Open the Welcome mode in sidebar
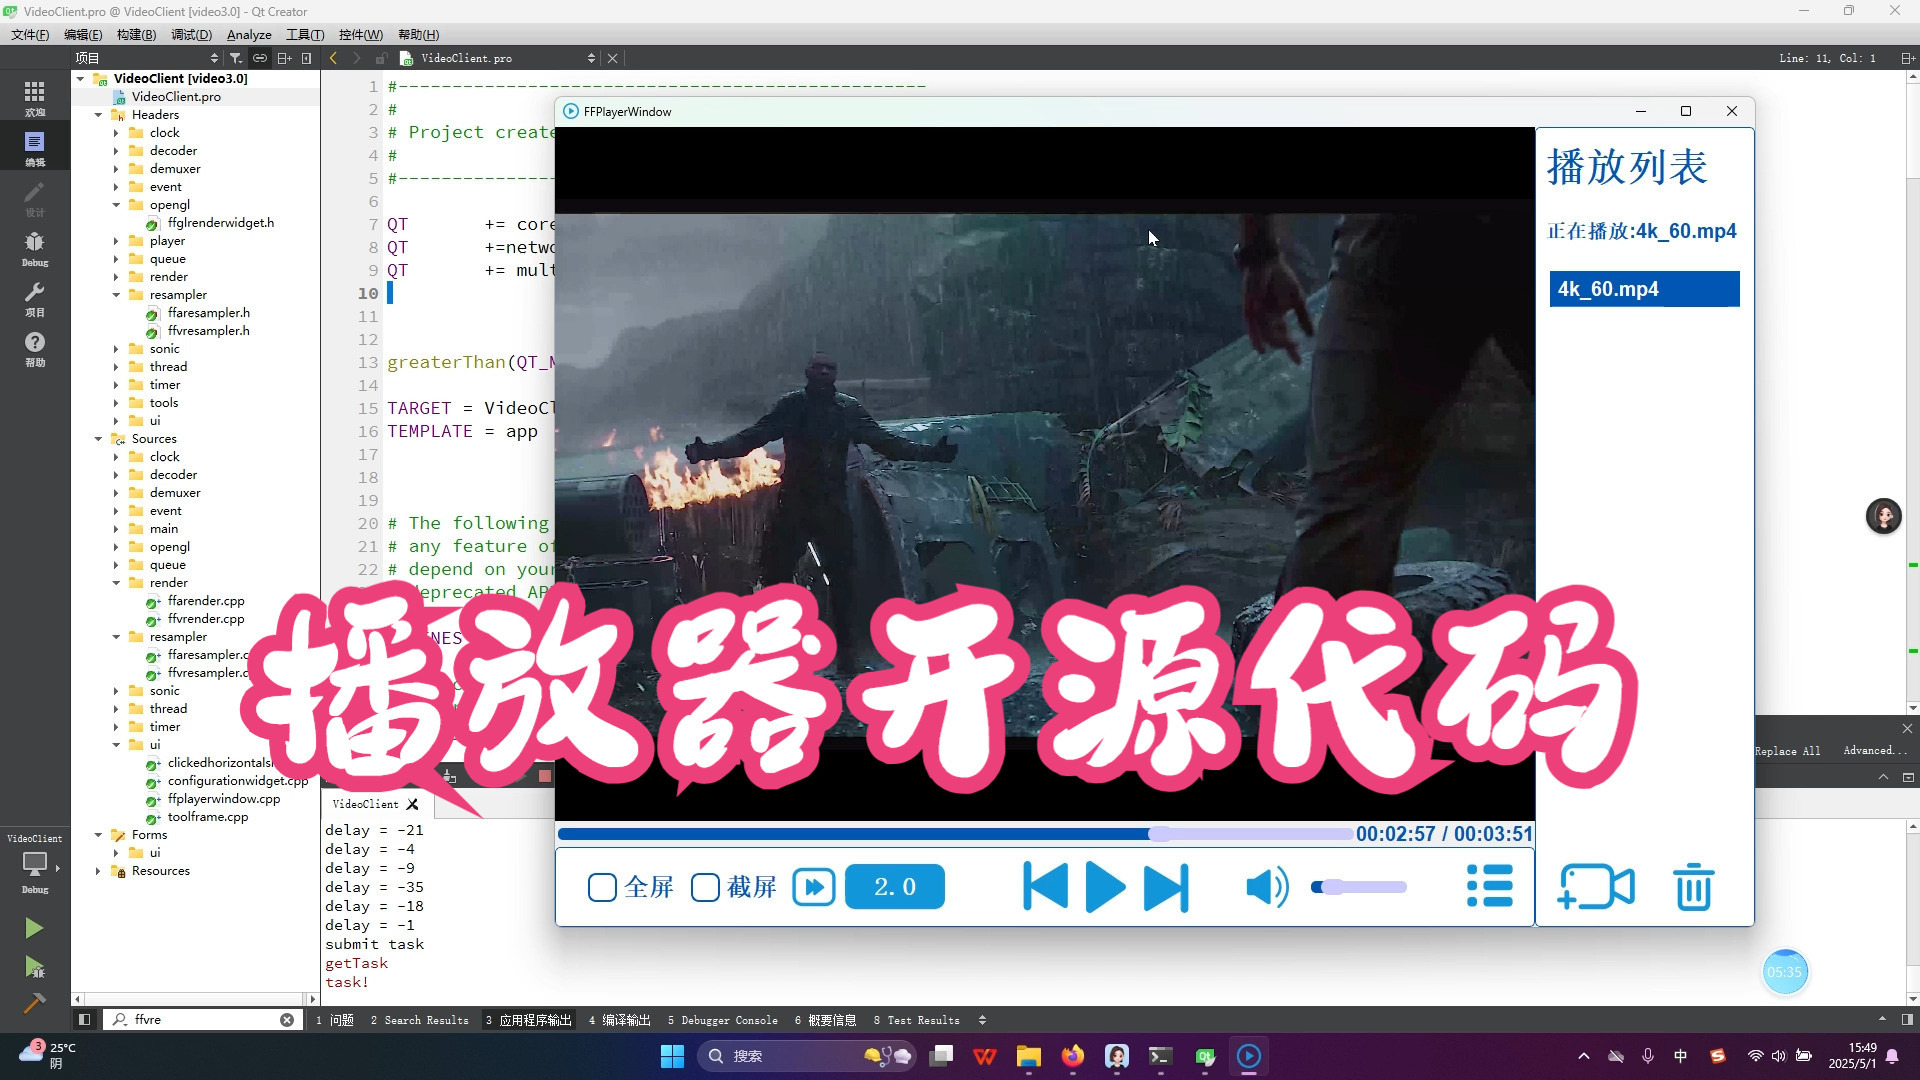 [x=35, y=98]
